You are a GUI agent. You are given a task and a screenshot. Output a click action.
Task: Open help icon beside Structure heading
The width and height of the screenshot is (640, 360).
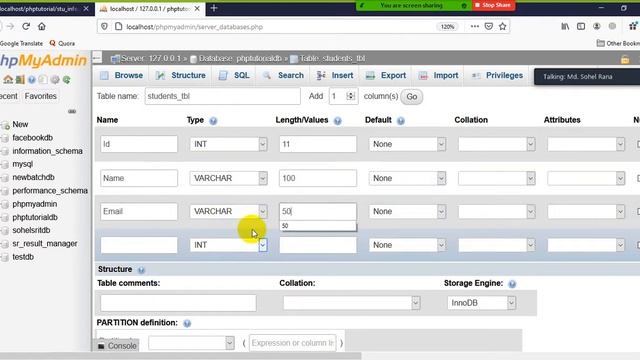pos(141,270)
